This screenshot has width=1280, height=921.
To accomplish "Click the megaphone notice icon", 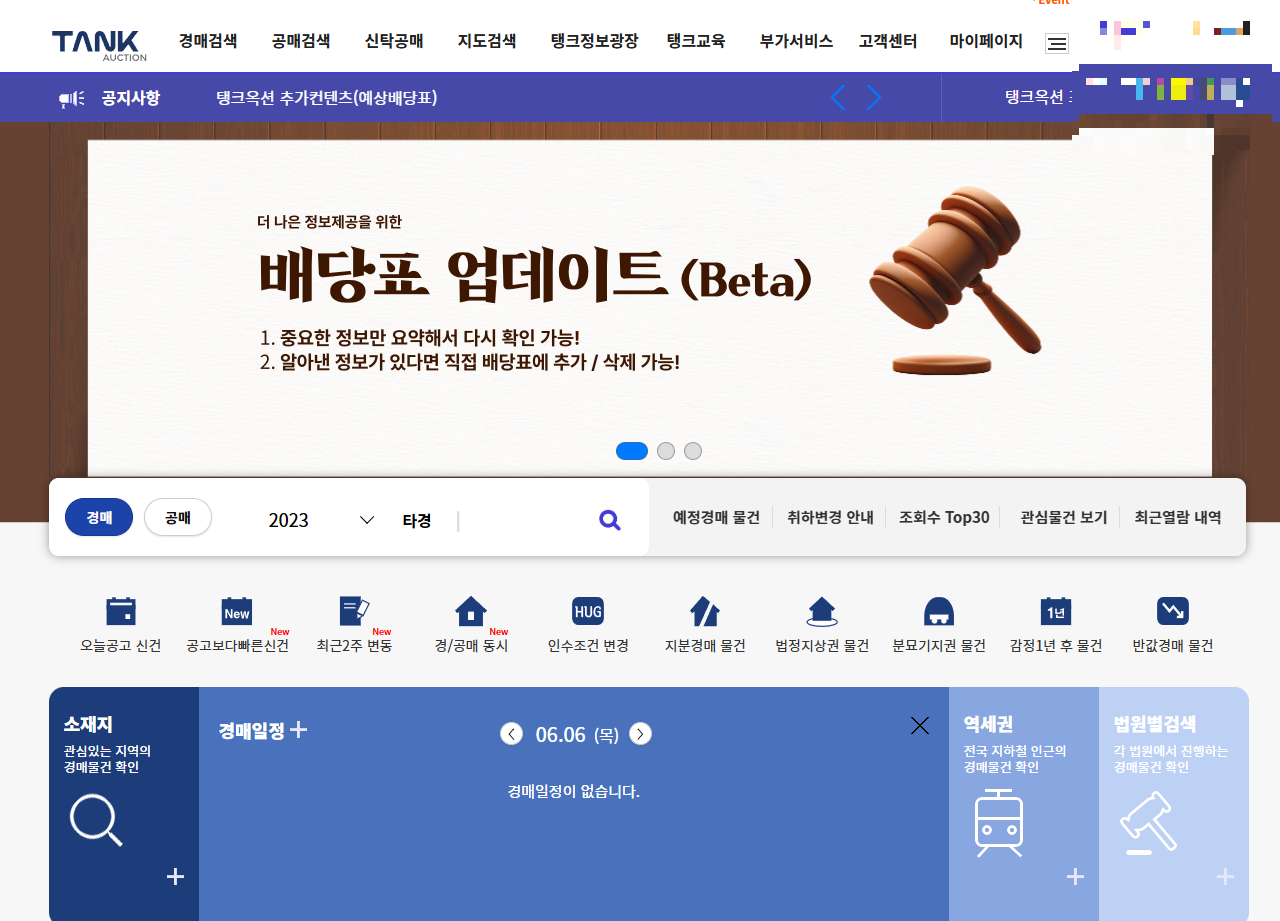I will pyautogui.click(x=71, y=98).
